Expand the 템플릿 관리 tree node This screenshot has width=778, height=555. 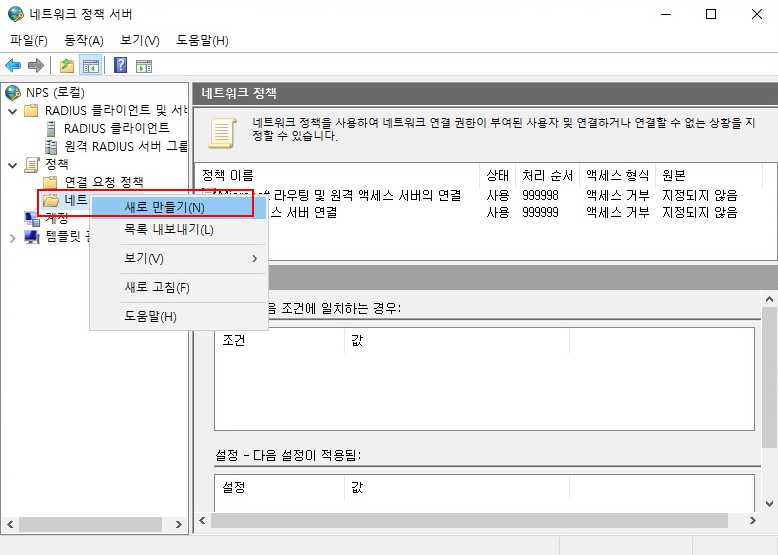12,237
